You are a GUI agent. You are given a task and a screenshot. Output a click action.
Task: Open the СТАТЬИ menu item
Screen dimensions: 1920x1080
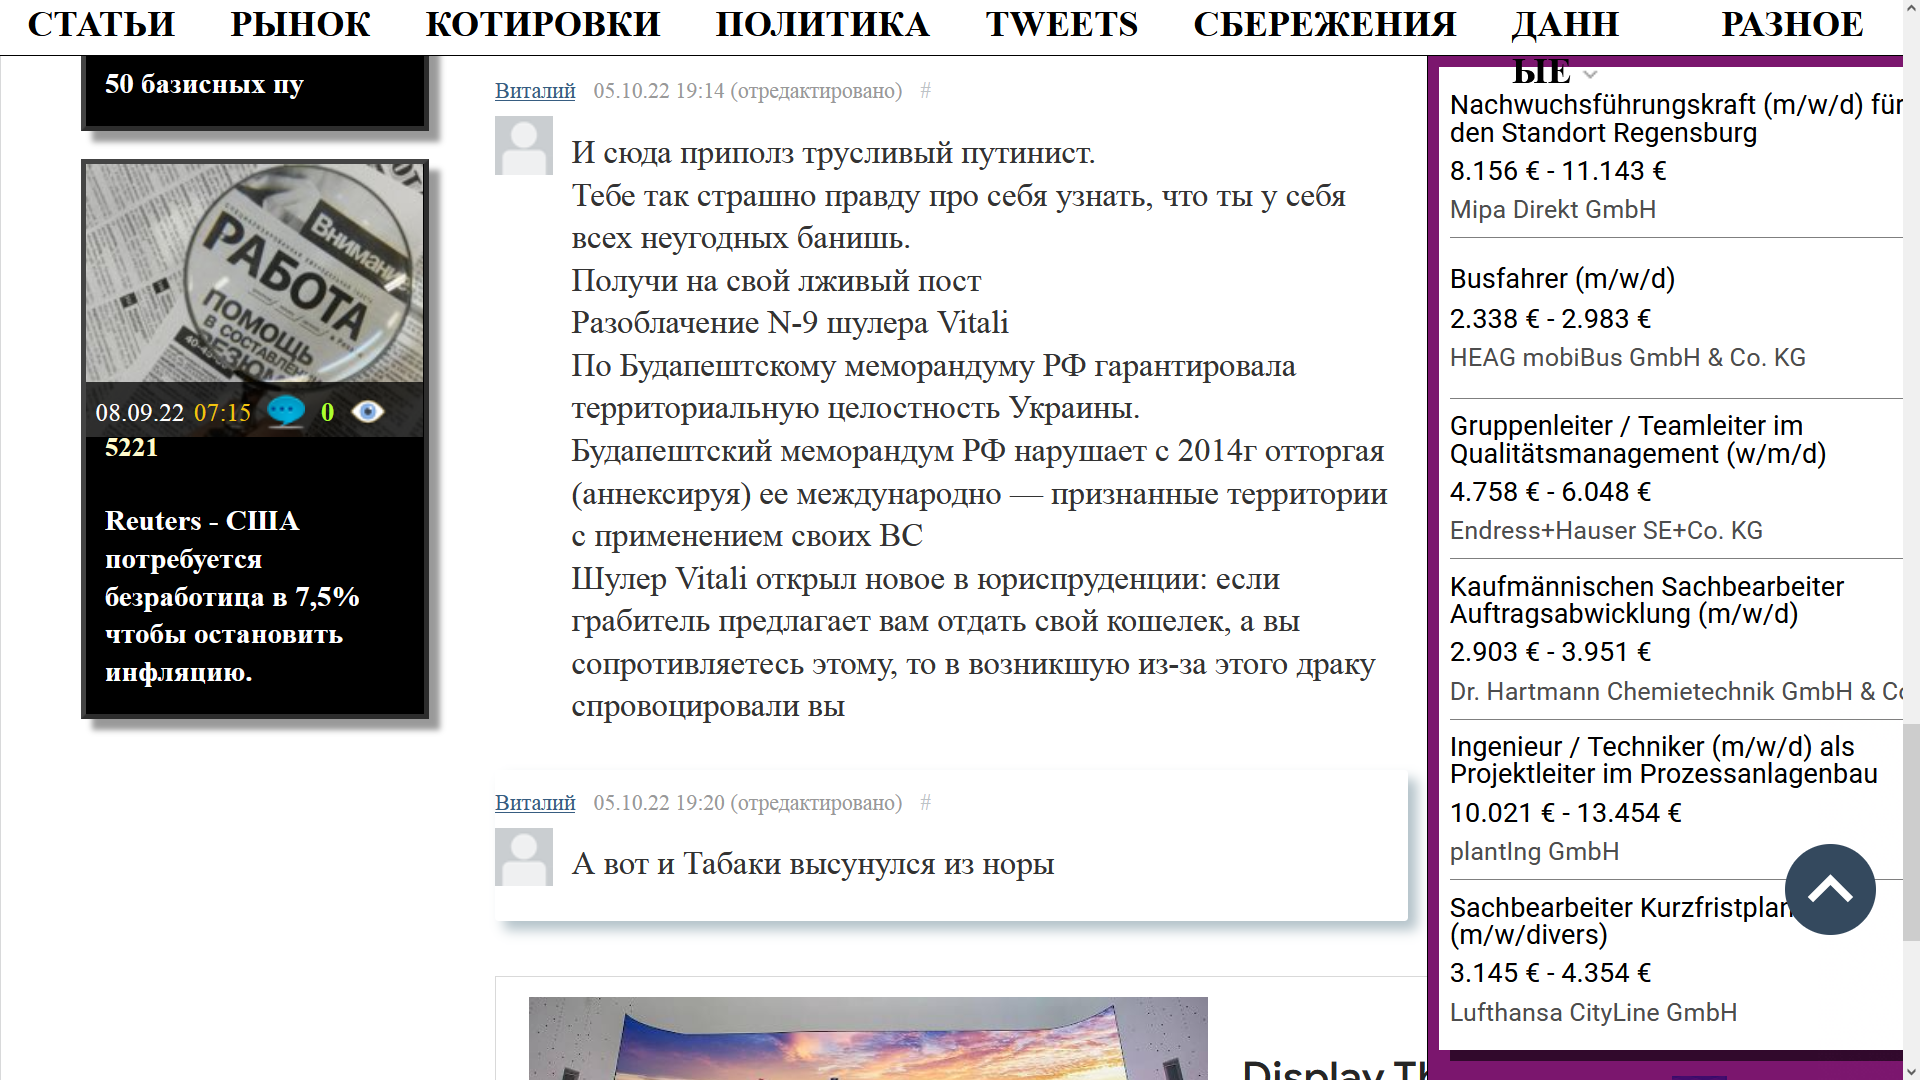[101, 24]
